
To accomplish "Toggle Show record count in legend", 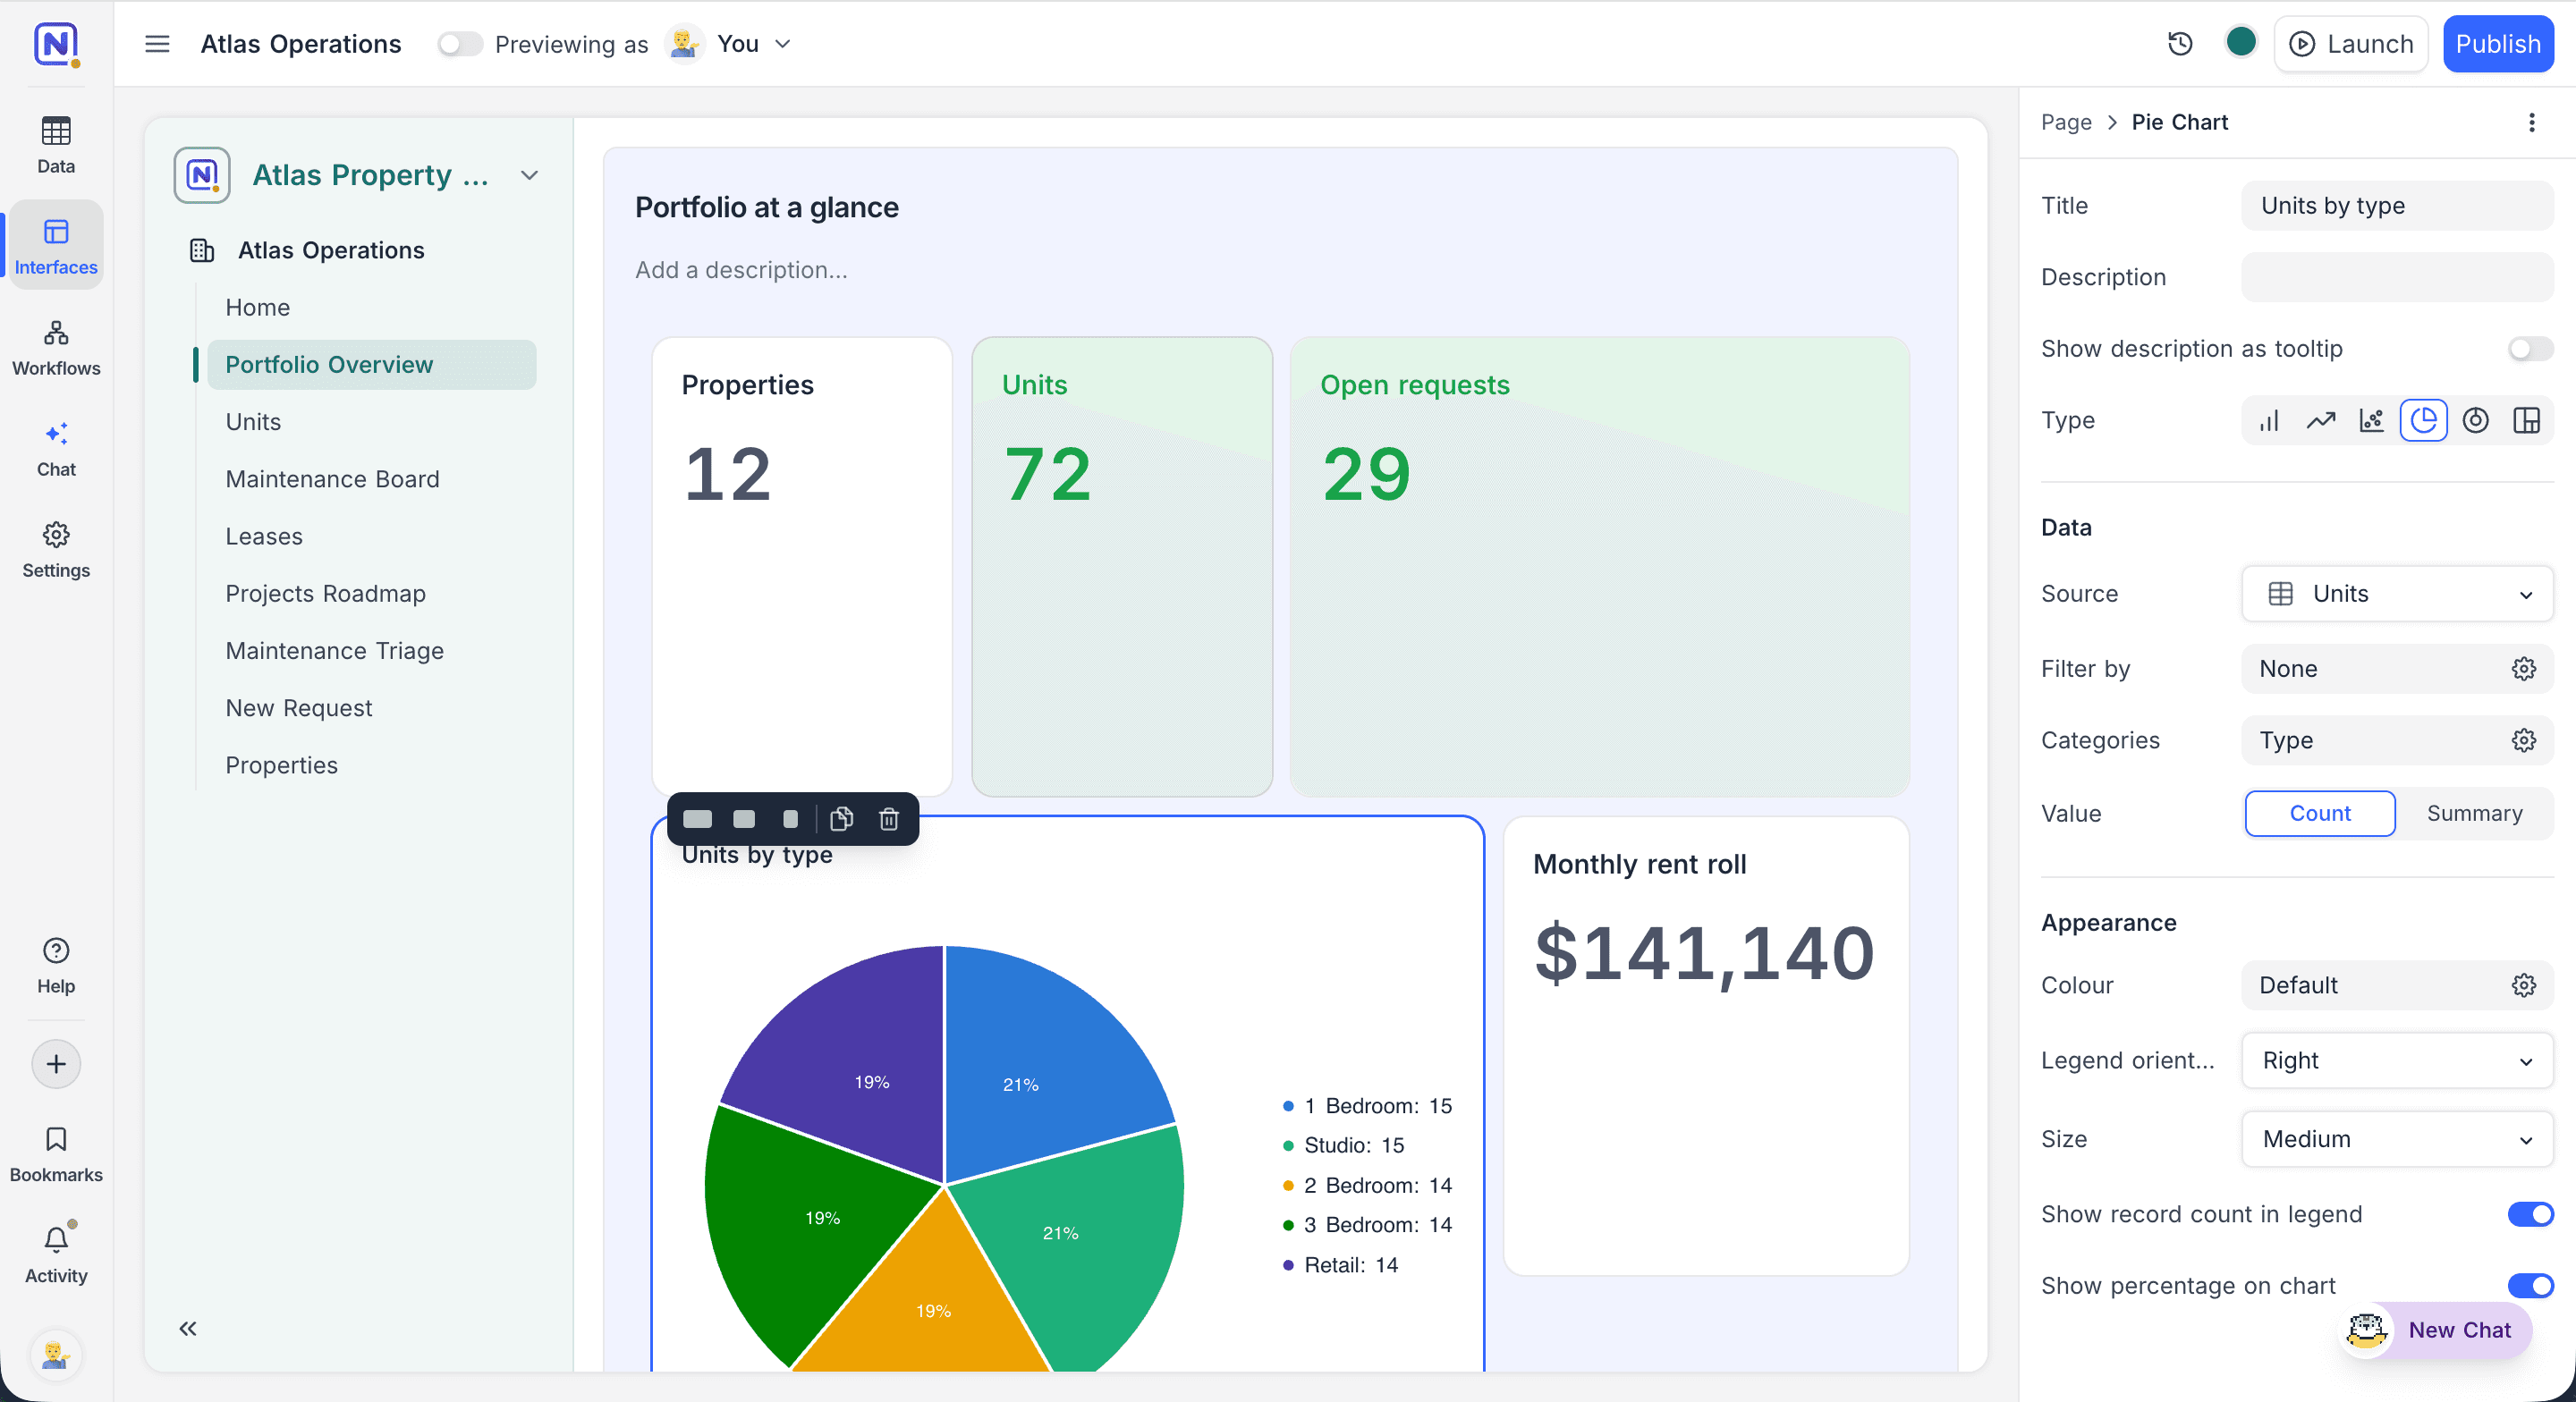I will pos(2530,1214).
